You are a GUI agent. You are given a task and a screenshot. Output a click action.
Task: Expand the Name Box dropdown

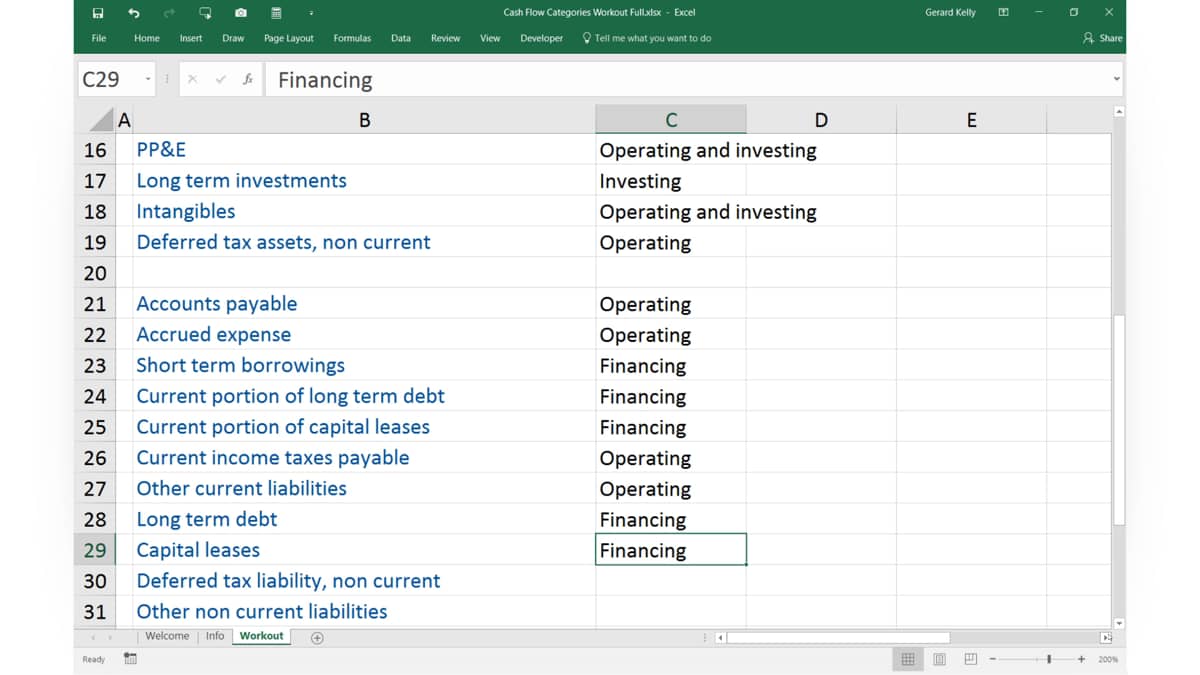[x=148, y=80]
